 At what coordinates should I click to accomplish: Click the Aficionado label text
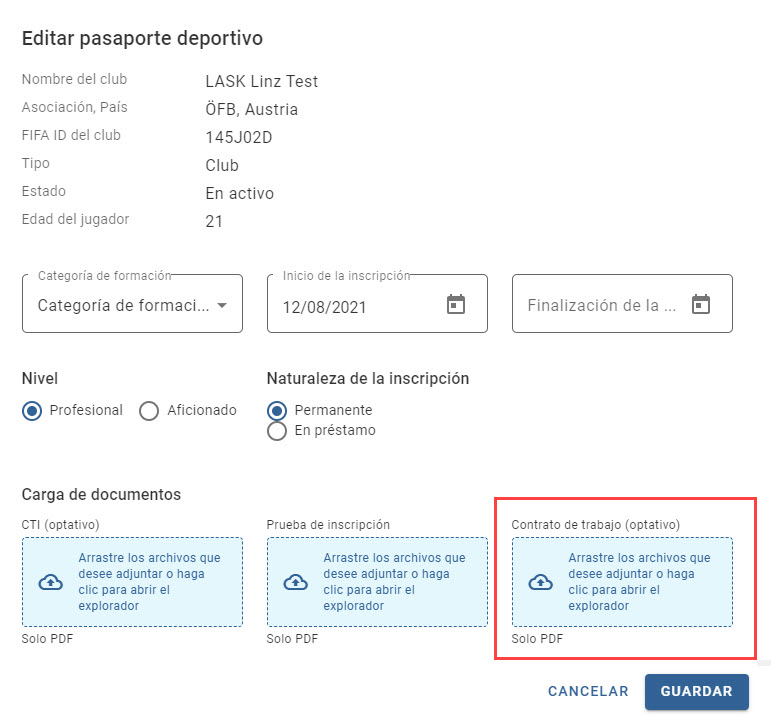(x=202, y=410)
